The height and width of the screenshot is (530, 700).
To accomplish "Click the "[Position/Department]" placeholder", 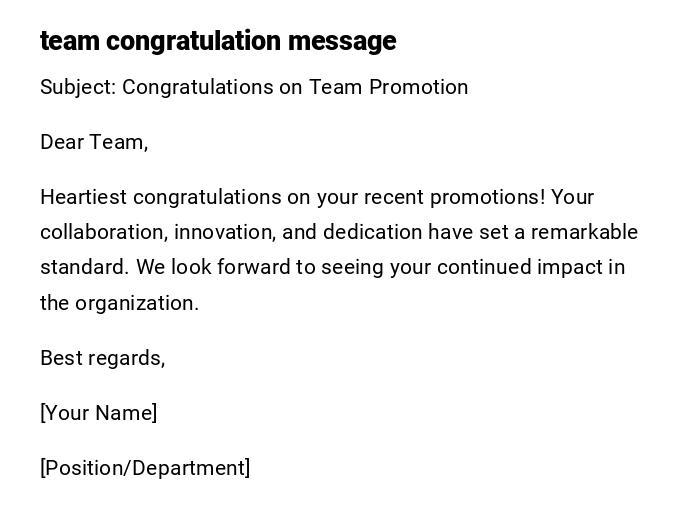I will (x=145, y=468).
